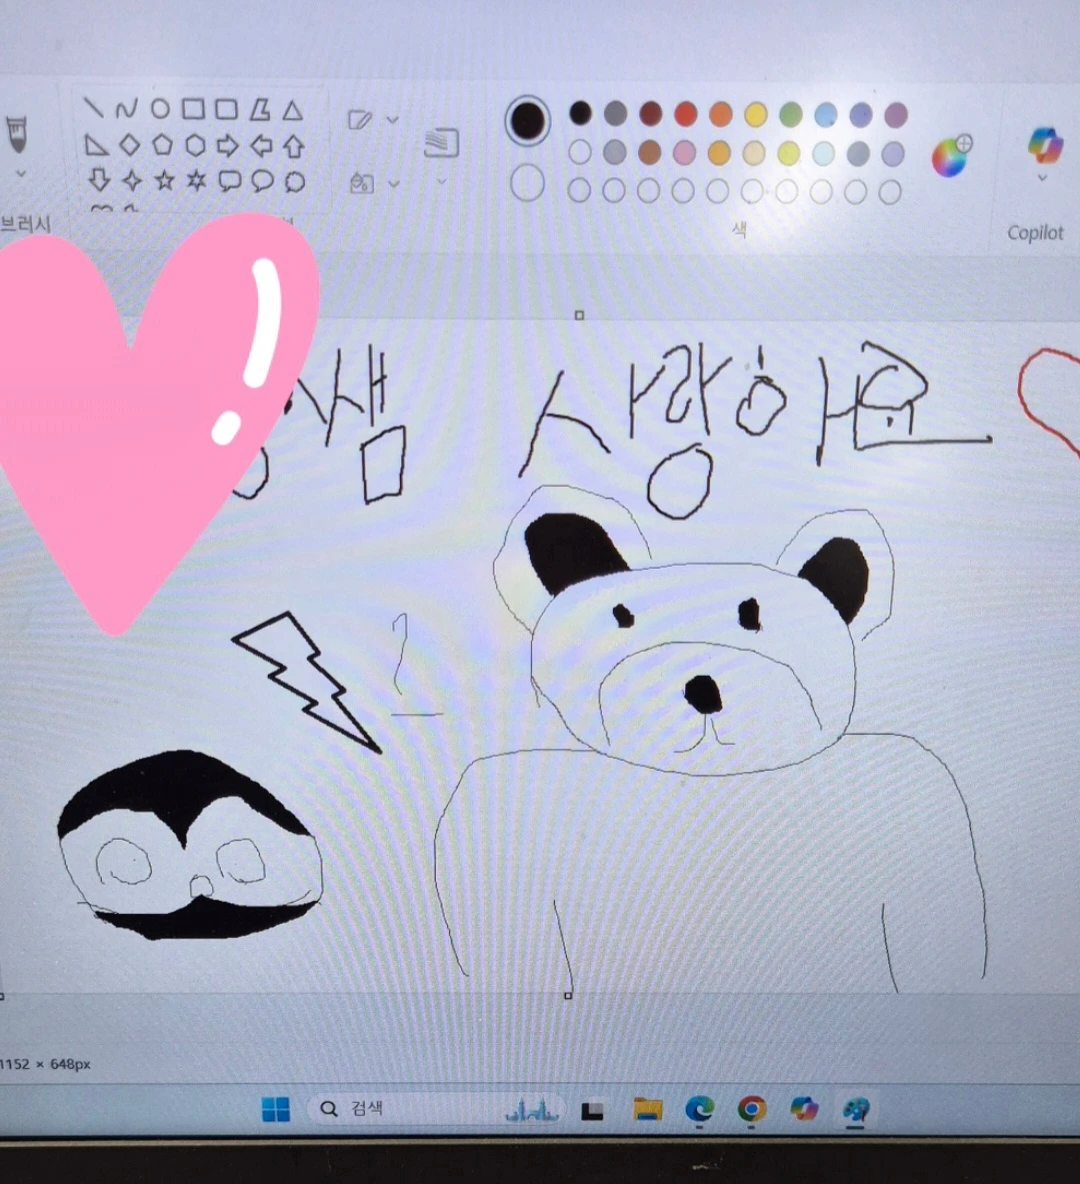Image resolution: width=1080 pixels, height=1184 pixels.
Task: Pick the green color swatch
Action: pyautogui.click(x=791, y=115)
